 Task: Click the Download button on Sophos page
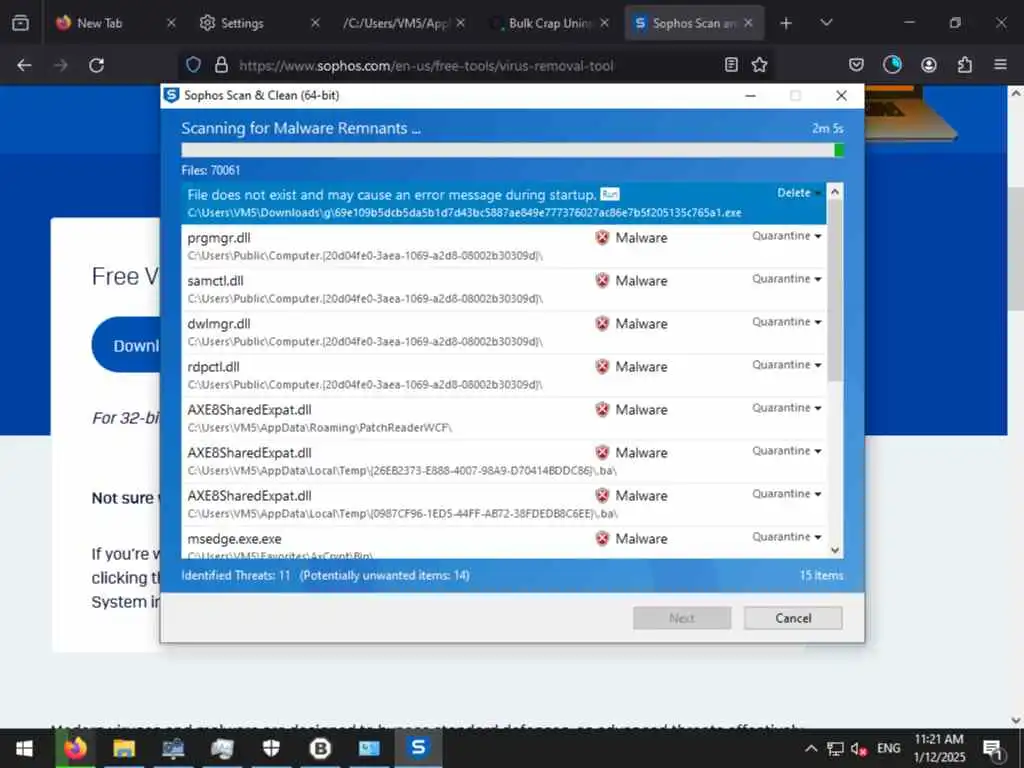[127, 345]
